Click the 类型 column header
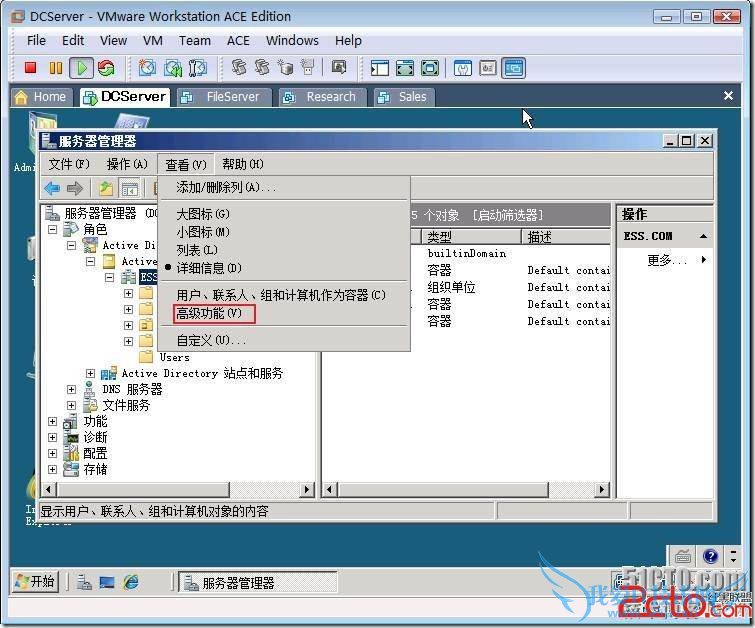This screenshot has width=755, height=628. click(x=471, y=236)
